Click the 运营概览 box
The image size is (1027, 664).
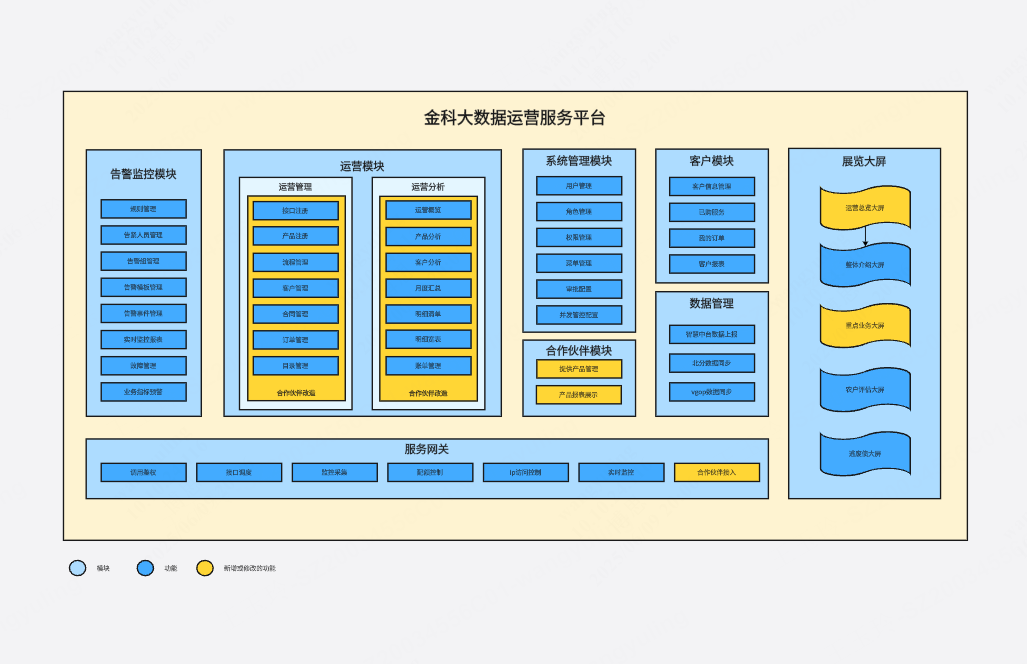(x=428, y=210)
